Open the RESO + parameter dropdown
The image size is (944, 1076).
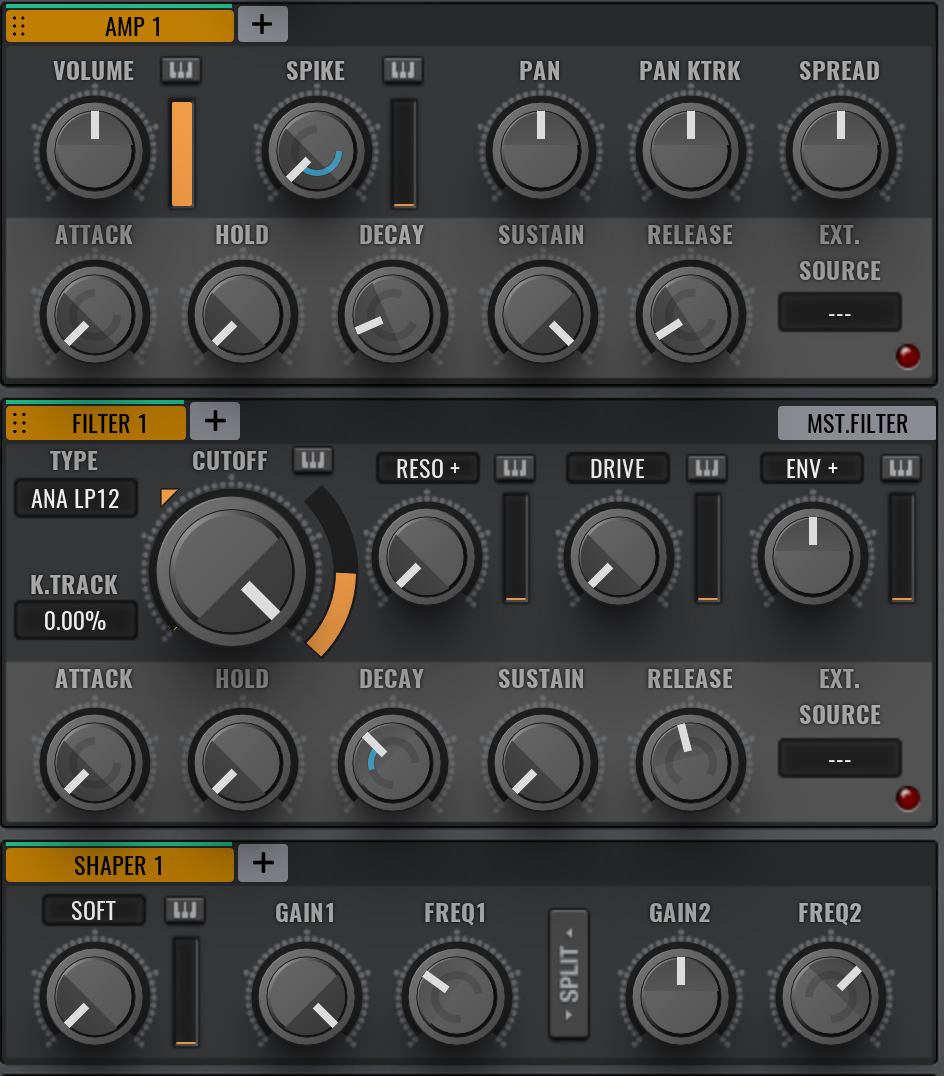[x=427, y=469]
